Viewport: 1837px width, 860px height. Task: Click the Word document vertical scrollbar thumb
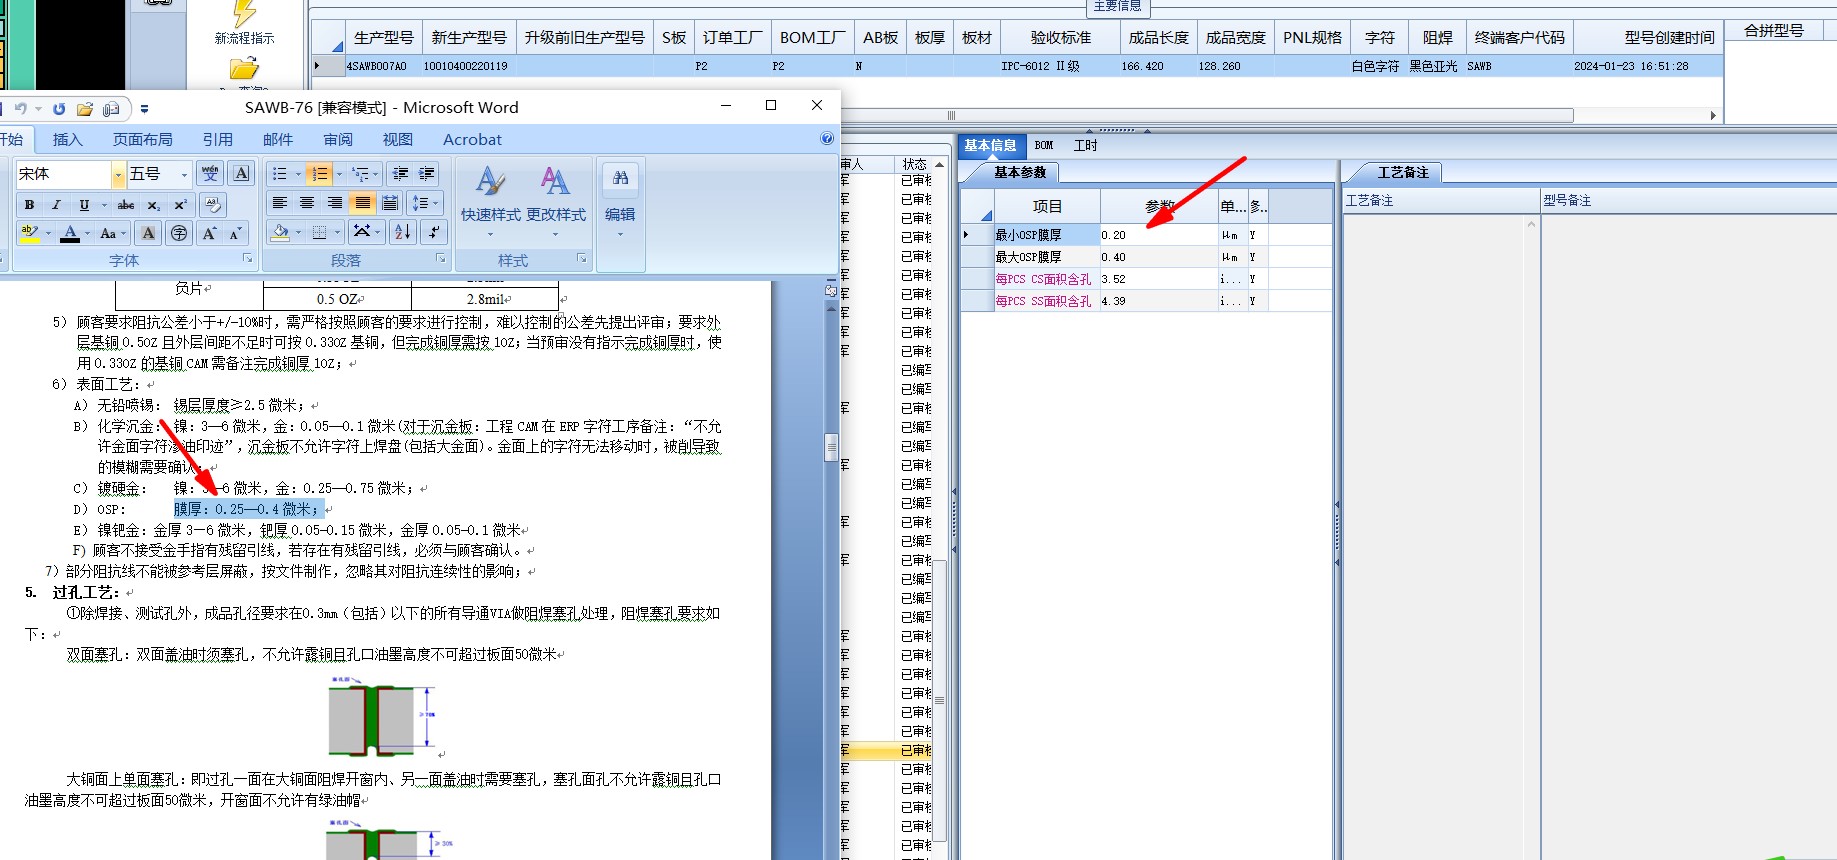point(831,447)
